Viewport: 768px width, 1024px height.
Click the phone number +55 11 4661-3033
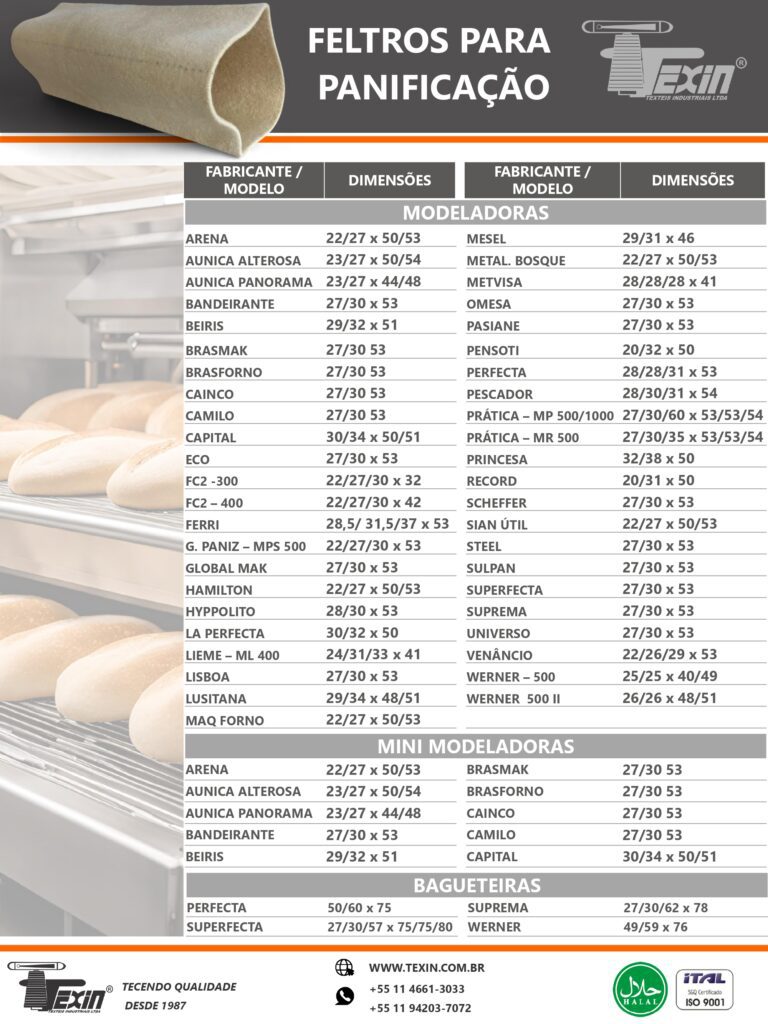(x=416, y=989)
